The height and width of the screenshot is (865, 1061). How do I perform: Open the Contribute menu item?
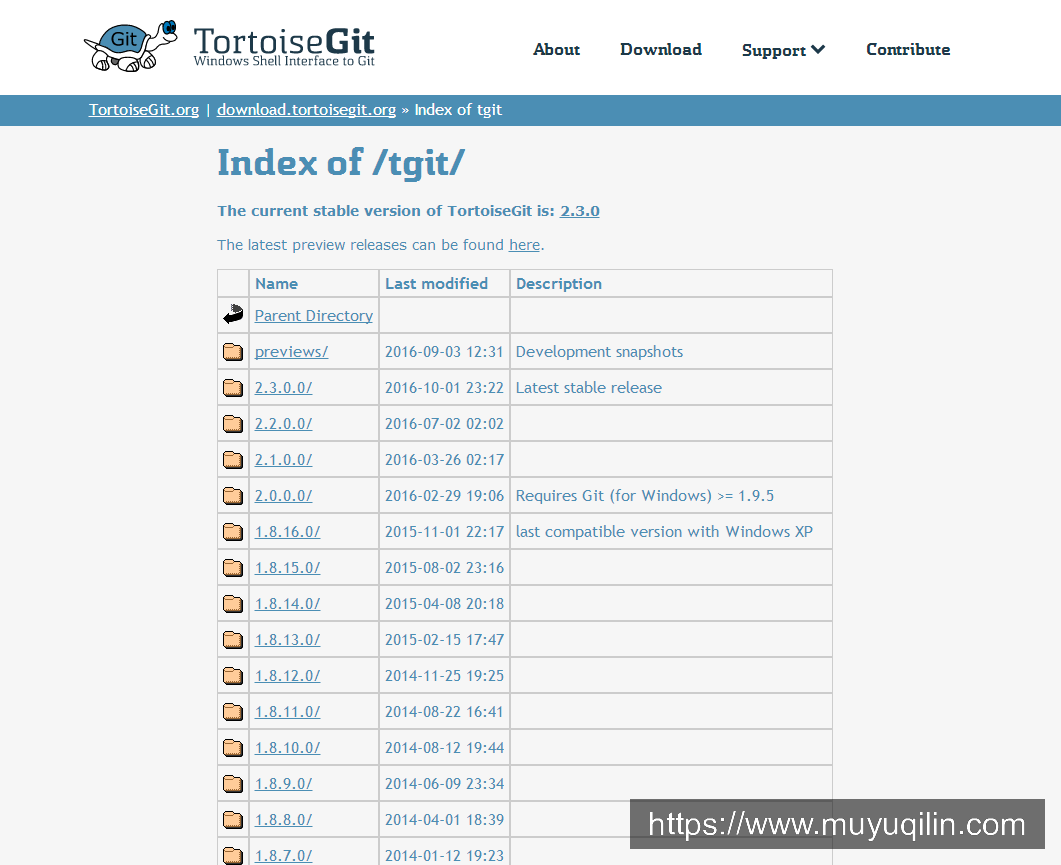click(x=908, y=49)
